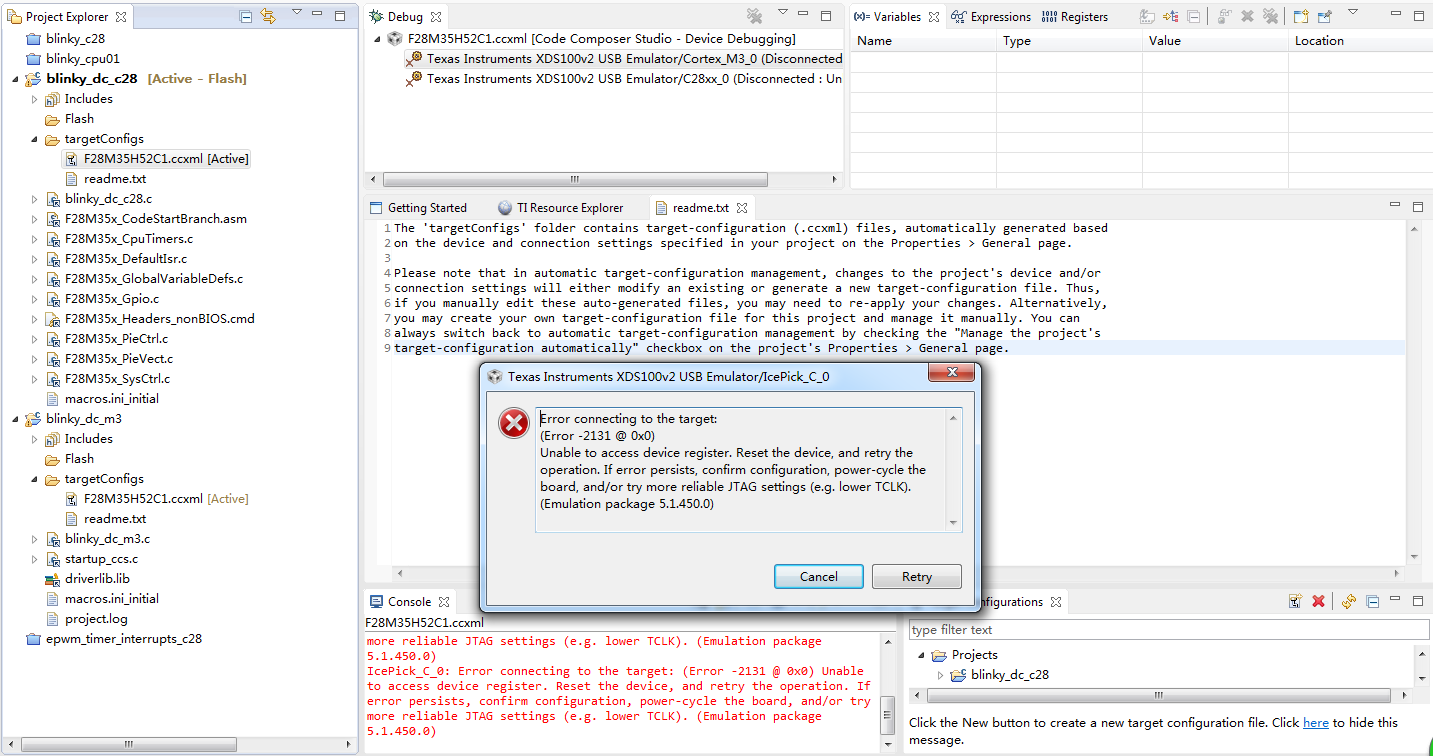Image resolution: width=1433 pixels, height=756 pixels.
Task: Select the blinky_c28 project
Action: (76, 39)
